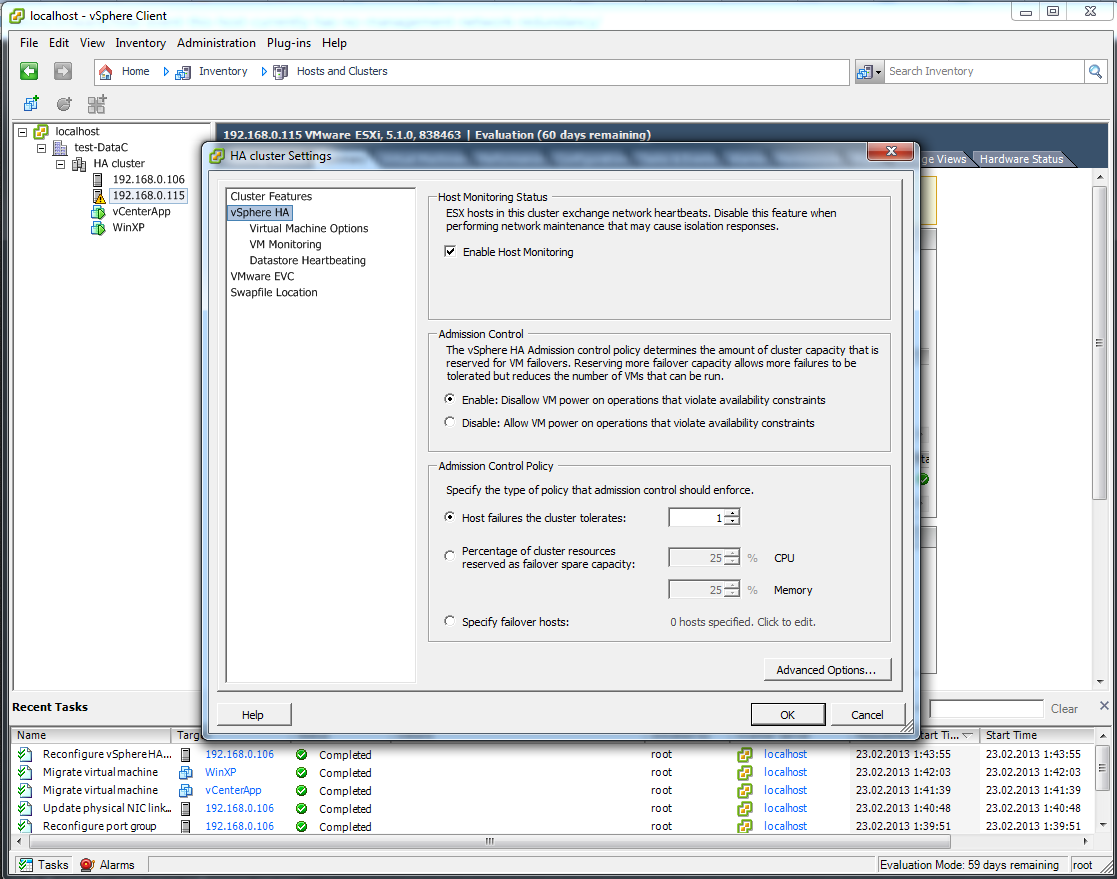Click the Update physical NIC link task icon
Viewport: 1117px width, 879px height.
coord(26,808)
